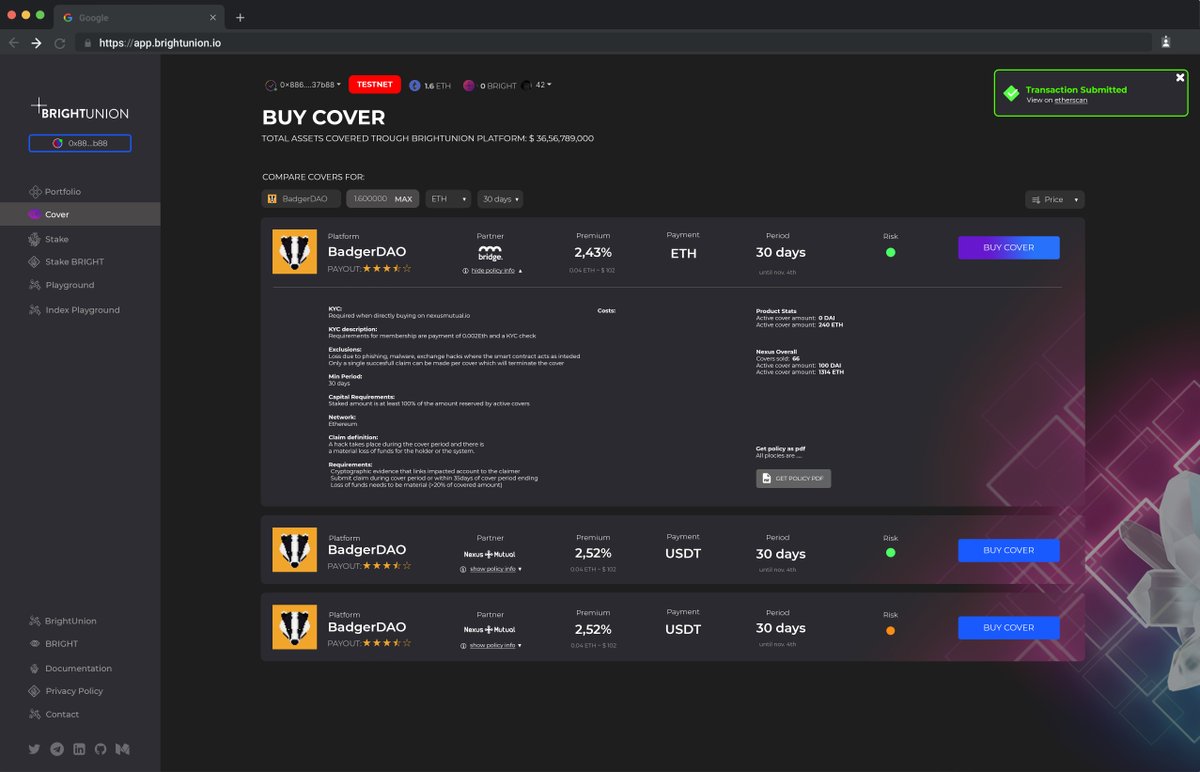
Task: Click the 2,43% premium value
Action: click(593, 253)
